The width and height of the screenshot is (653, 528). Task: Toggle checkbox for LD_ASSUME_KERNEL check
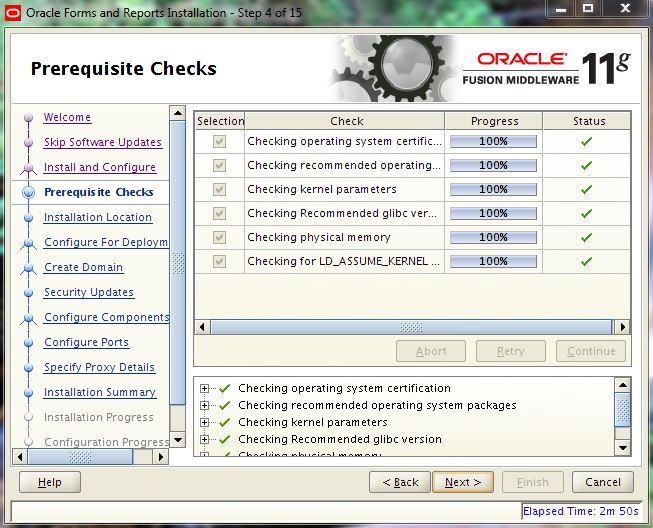(219, 262)
